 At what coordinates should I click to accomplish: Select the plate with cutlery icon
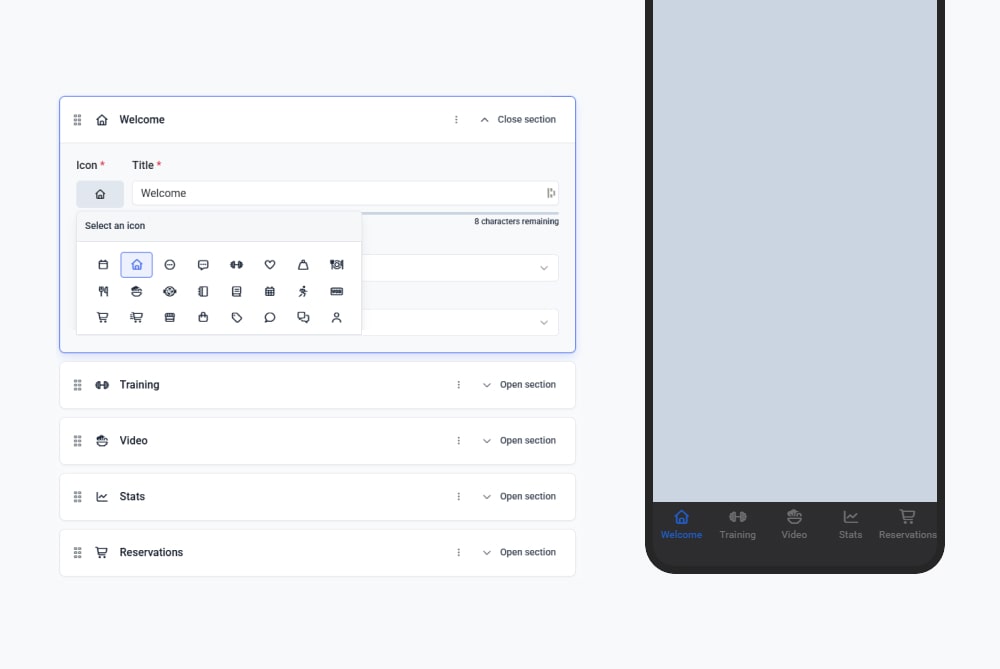pyautogui.click(x=337, y=265)
